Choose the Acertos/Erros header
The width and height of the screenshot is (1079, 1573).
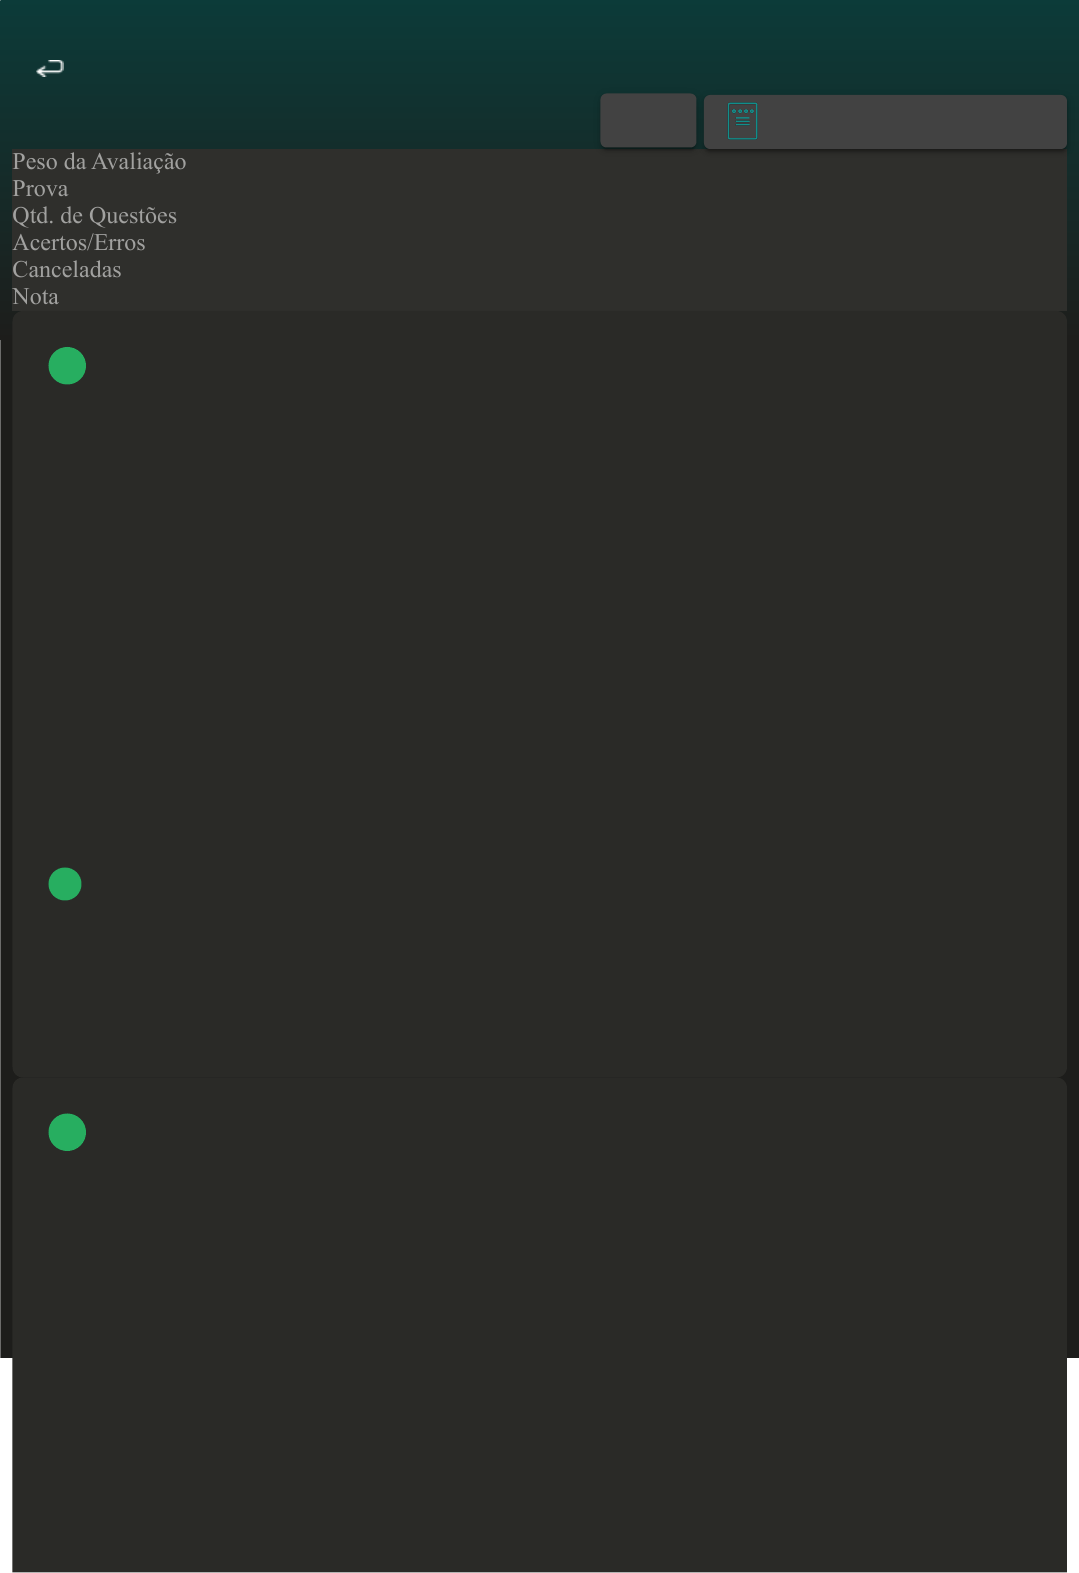coord(78,243)
